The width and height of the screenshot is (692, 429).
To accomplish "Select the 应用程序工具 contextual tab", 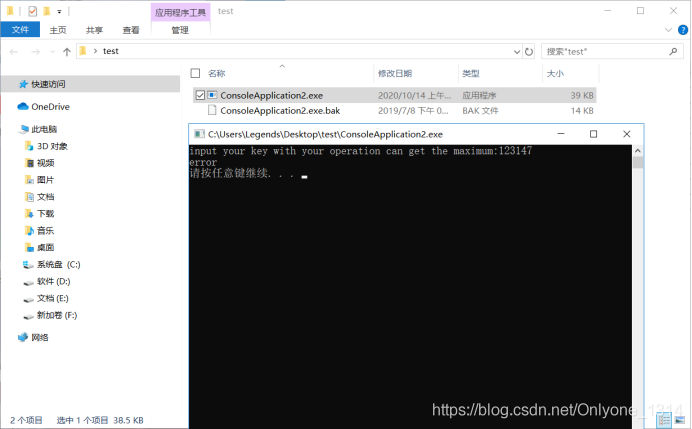I will [x=181, y=12].
